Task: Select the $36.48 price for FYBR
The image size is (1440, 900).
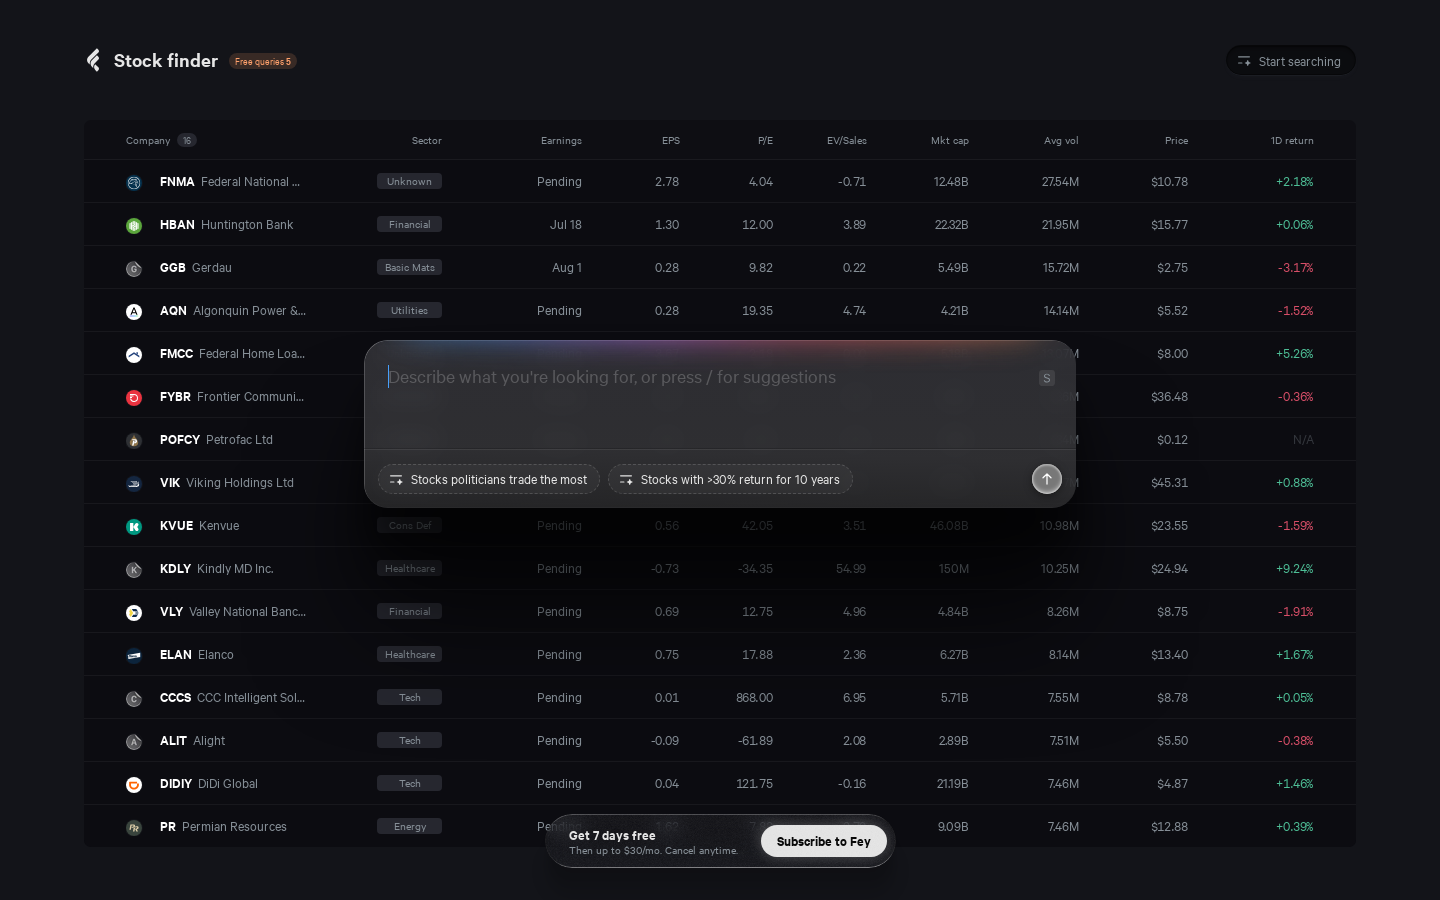Action: click(x=1170, y=397)
